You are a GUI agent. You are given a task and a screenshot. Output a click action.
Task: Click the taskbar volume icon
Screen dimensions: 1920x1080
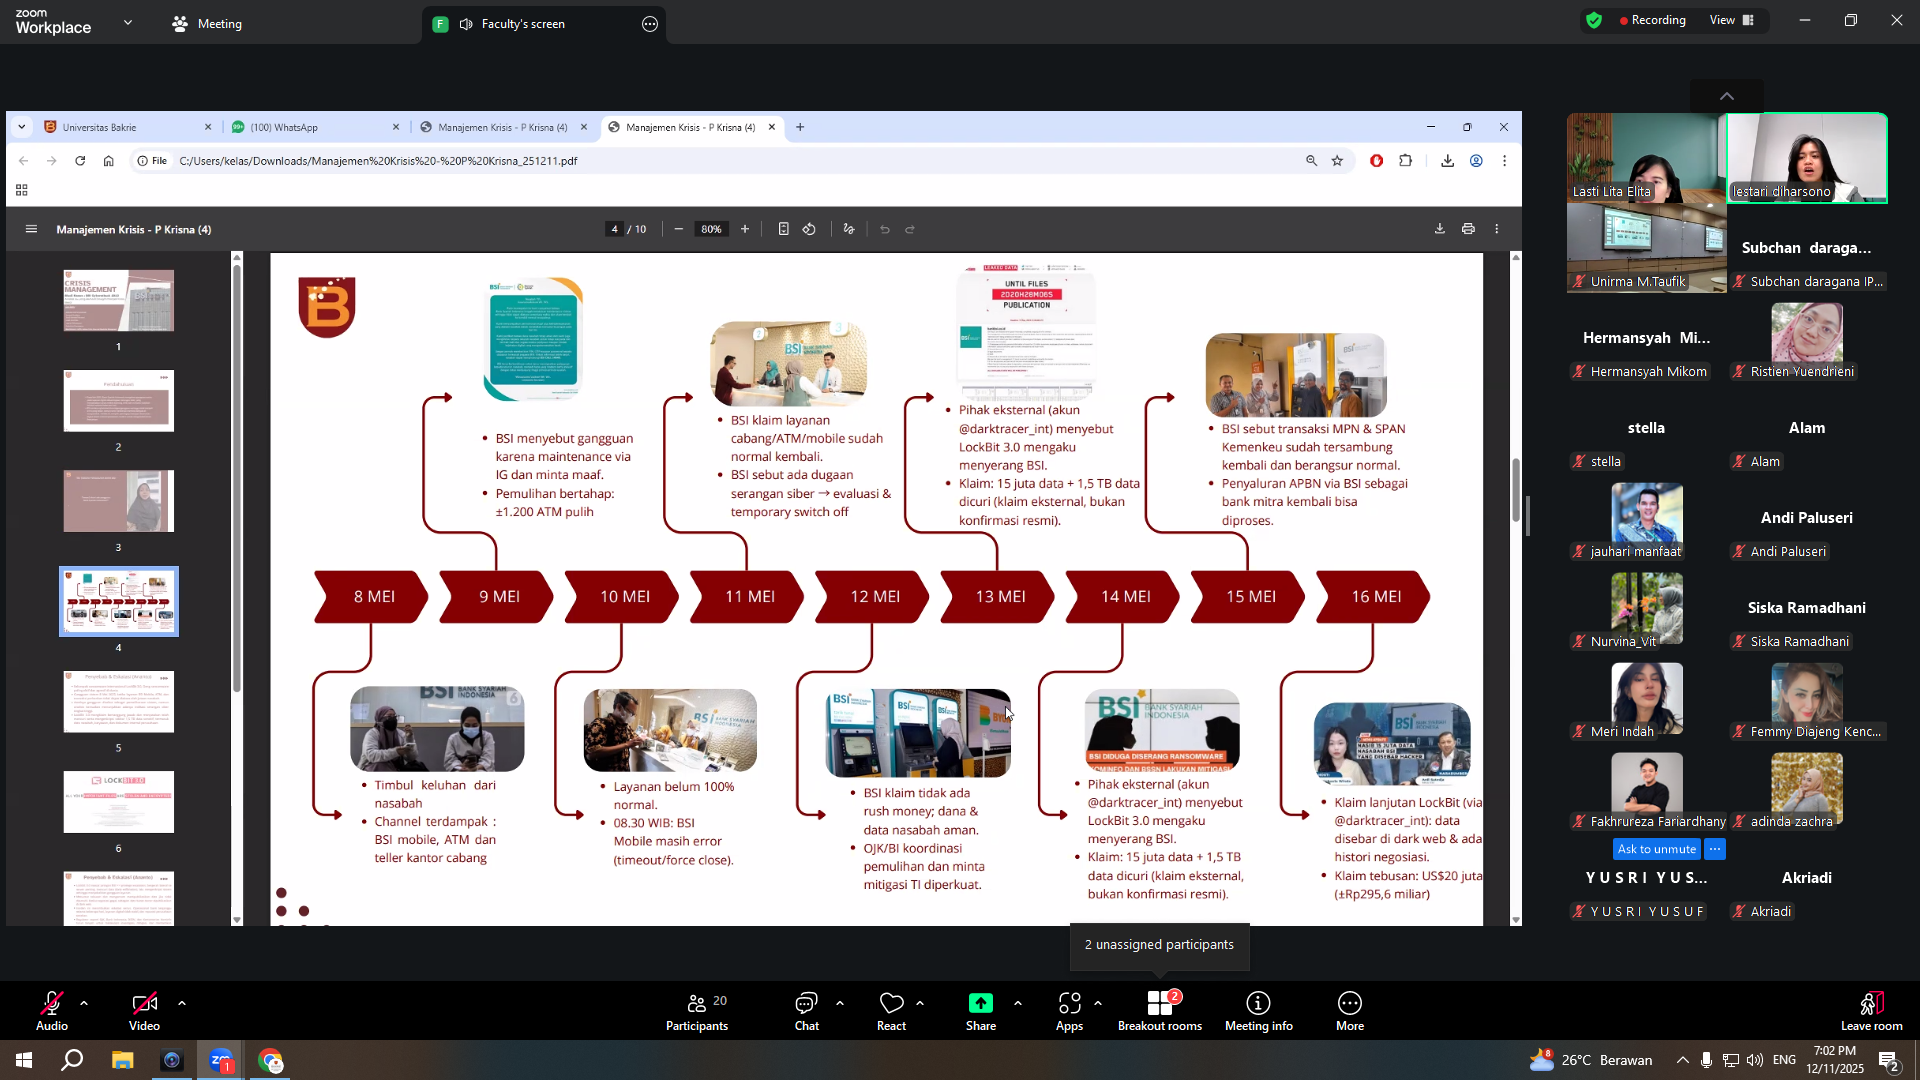1755,1060
